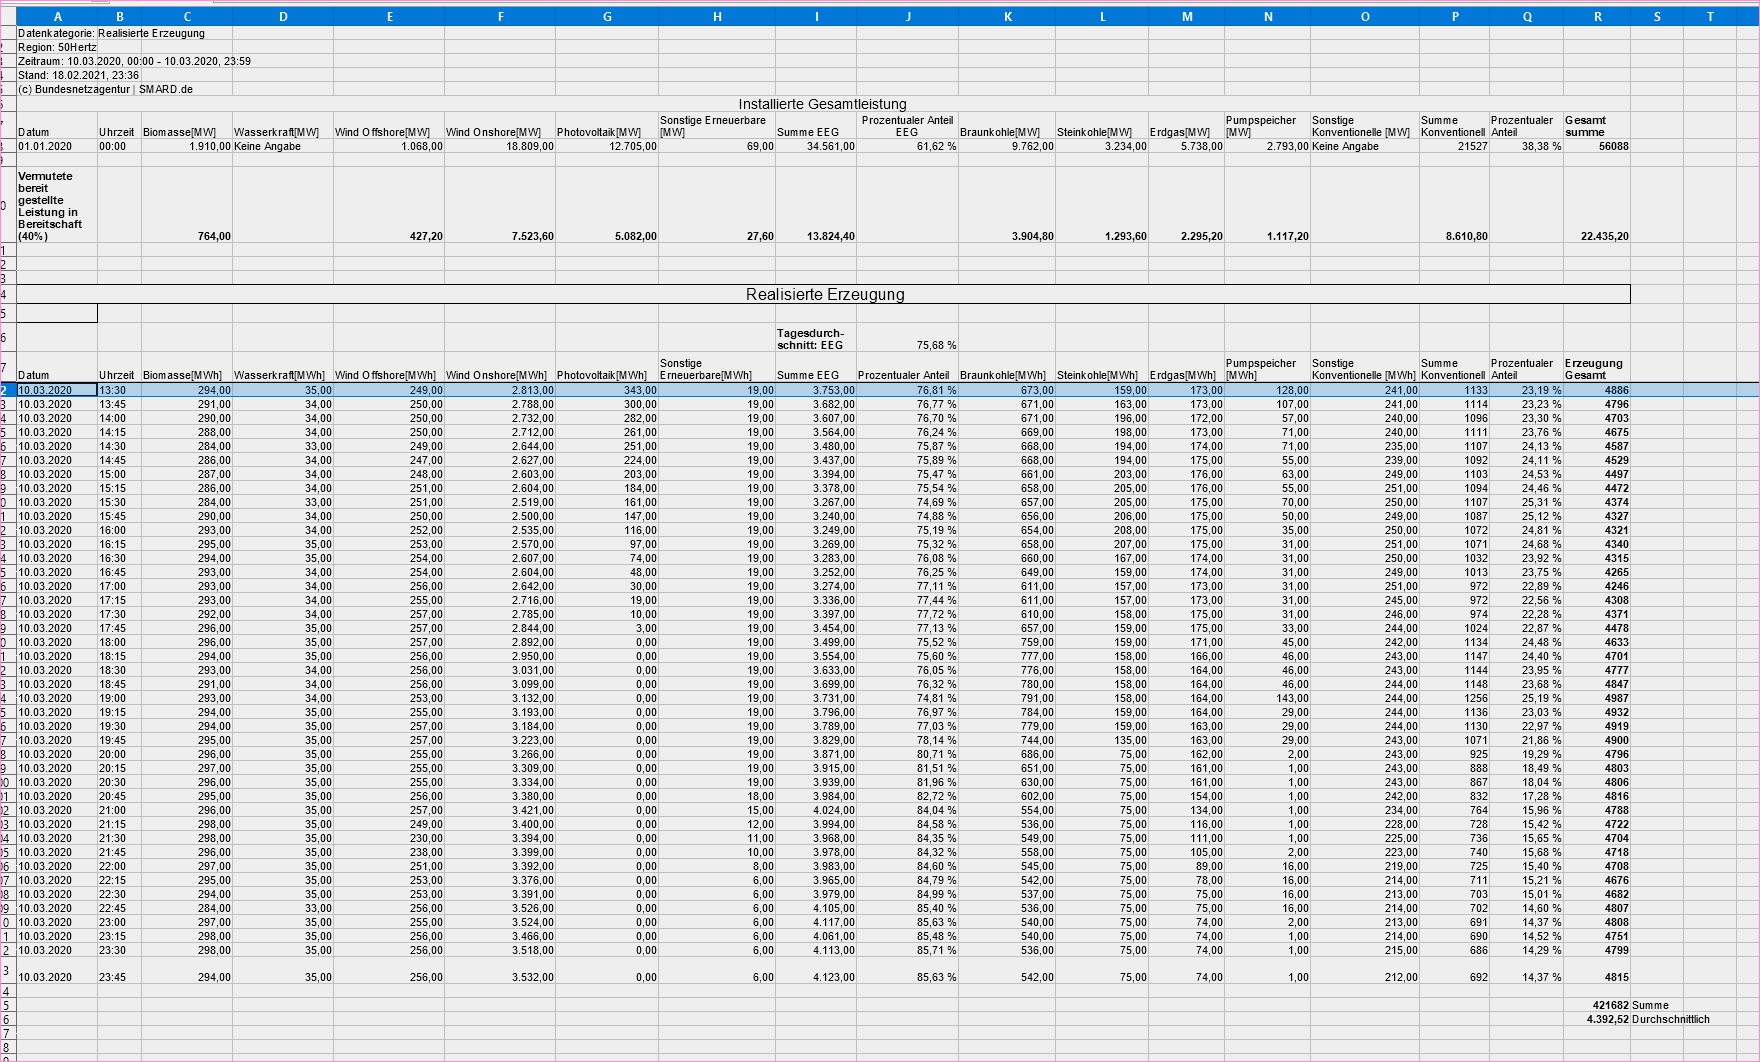Select total generation '4886'
This screenshot has width=1760, height=1062.
pyautogui.click(x=1597, y=390)
